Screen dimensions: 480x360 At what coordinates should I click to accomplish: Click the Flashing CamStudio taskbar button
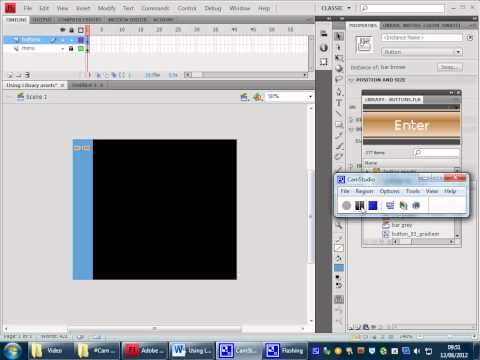click(x=285, y=350)
